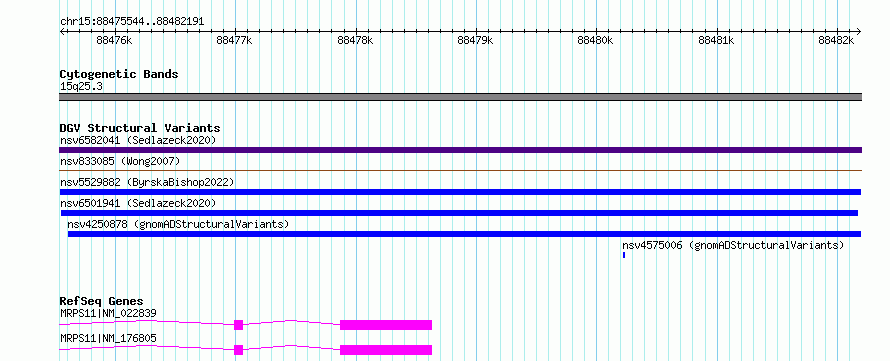Click the RefSeq Genes track title
The image size is (890, 361).
102,301
